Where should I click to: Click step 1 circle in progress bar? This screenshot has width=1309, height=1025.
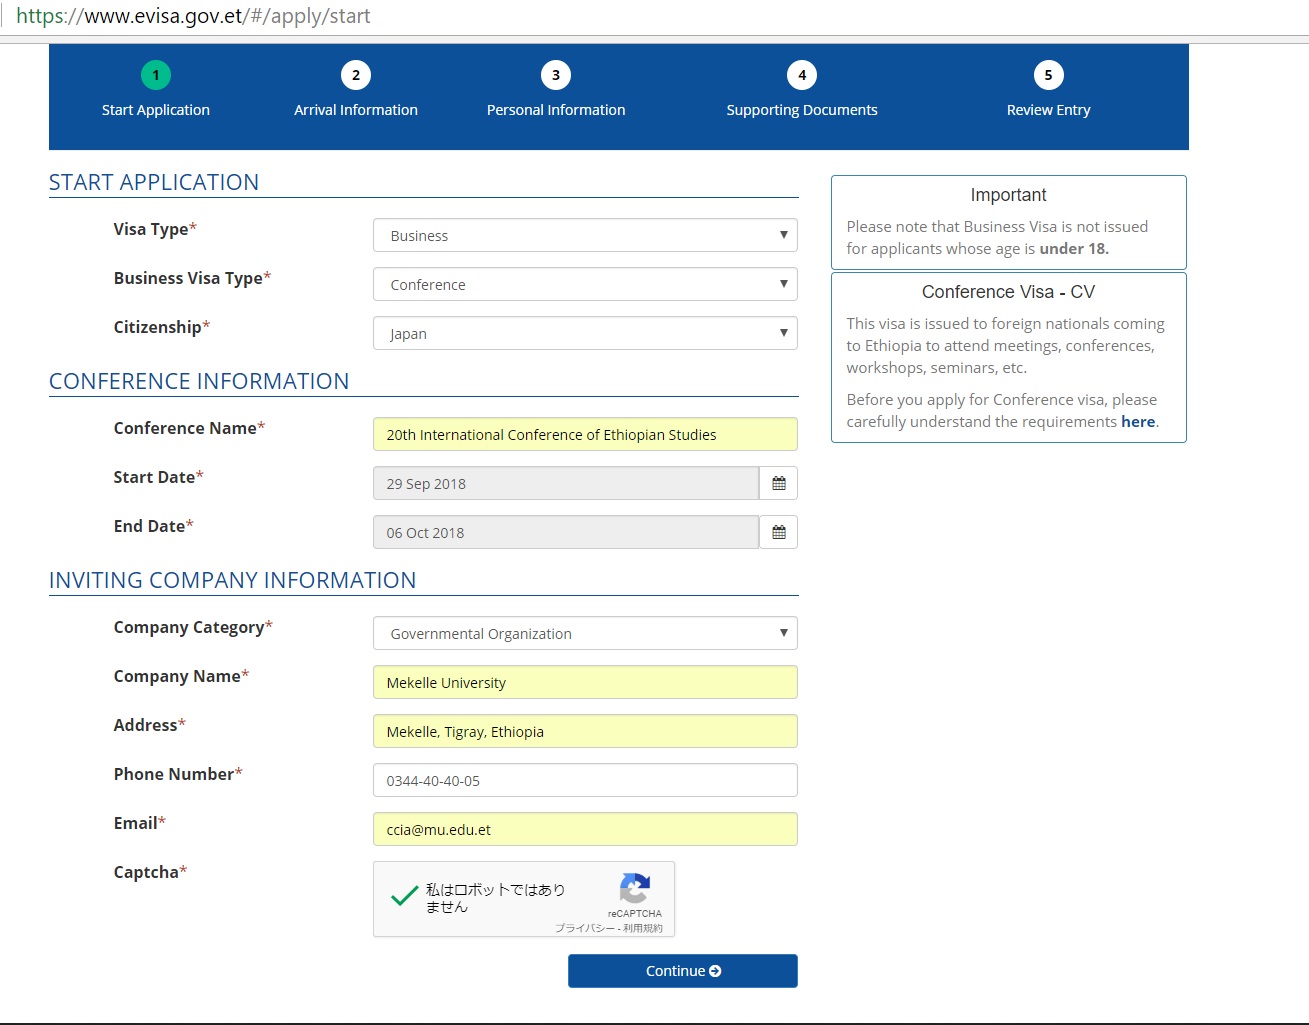pos(156,75)
